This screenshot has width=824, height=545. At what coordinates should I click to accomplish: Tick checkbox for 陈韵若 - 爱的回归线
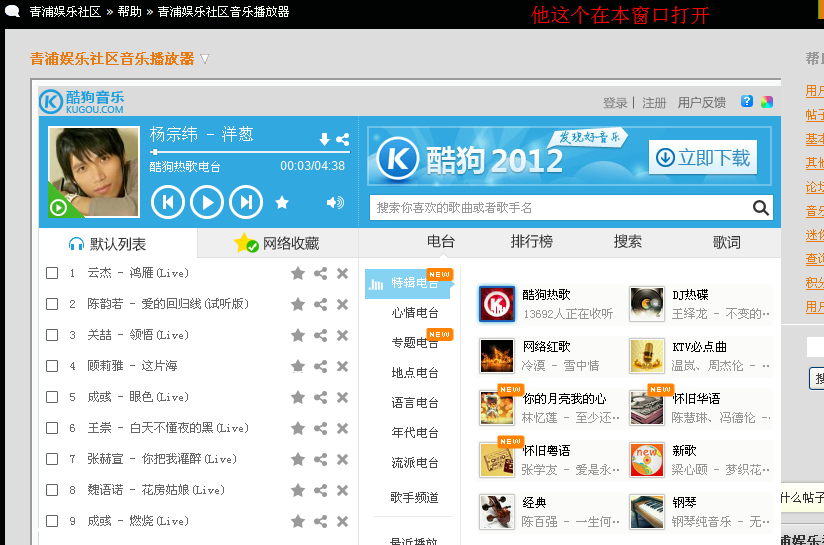[52, 304]
